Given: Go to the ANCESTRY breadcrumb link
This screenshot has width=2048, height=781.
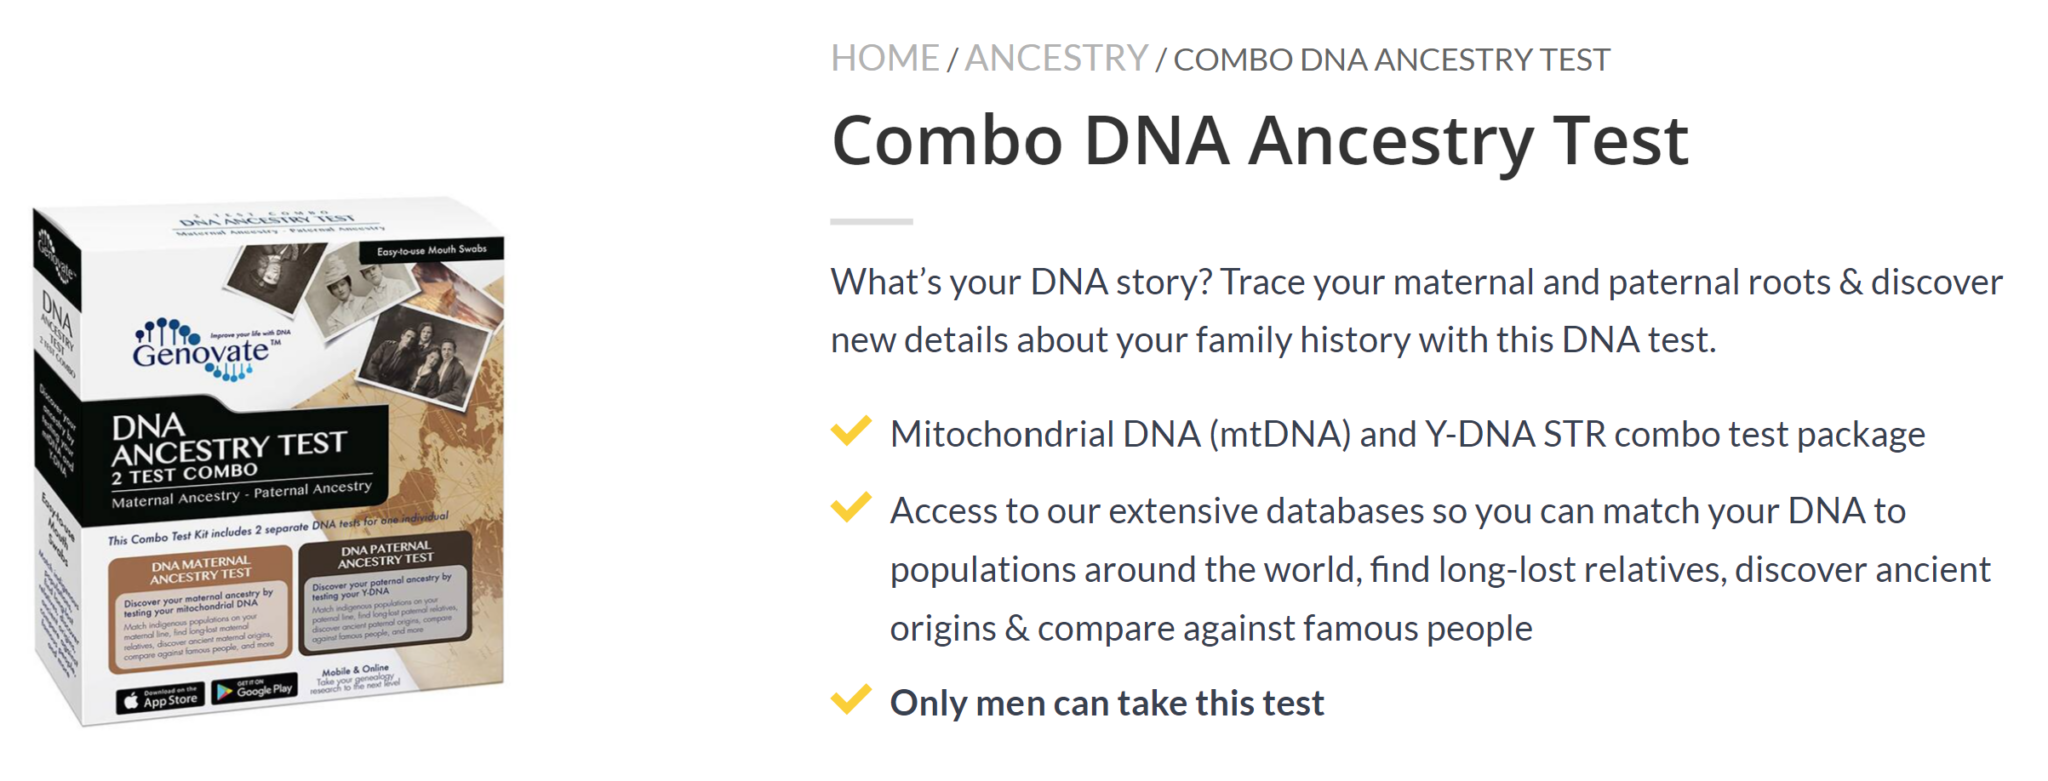Looking at the screenshot, I should pos(1056,59).
